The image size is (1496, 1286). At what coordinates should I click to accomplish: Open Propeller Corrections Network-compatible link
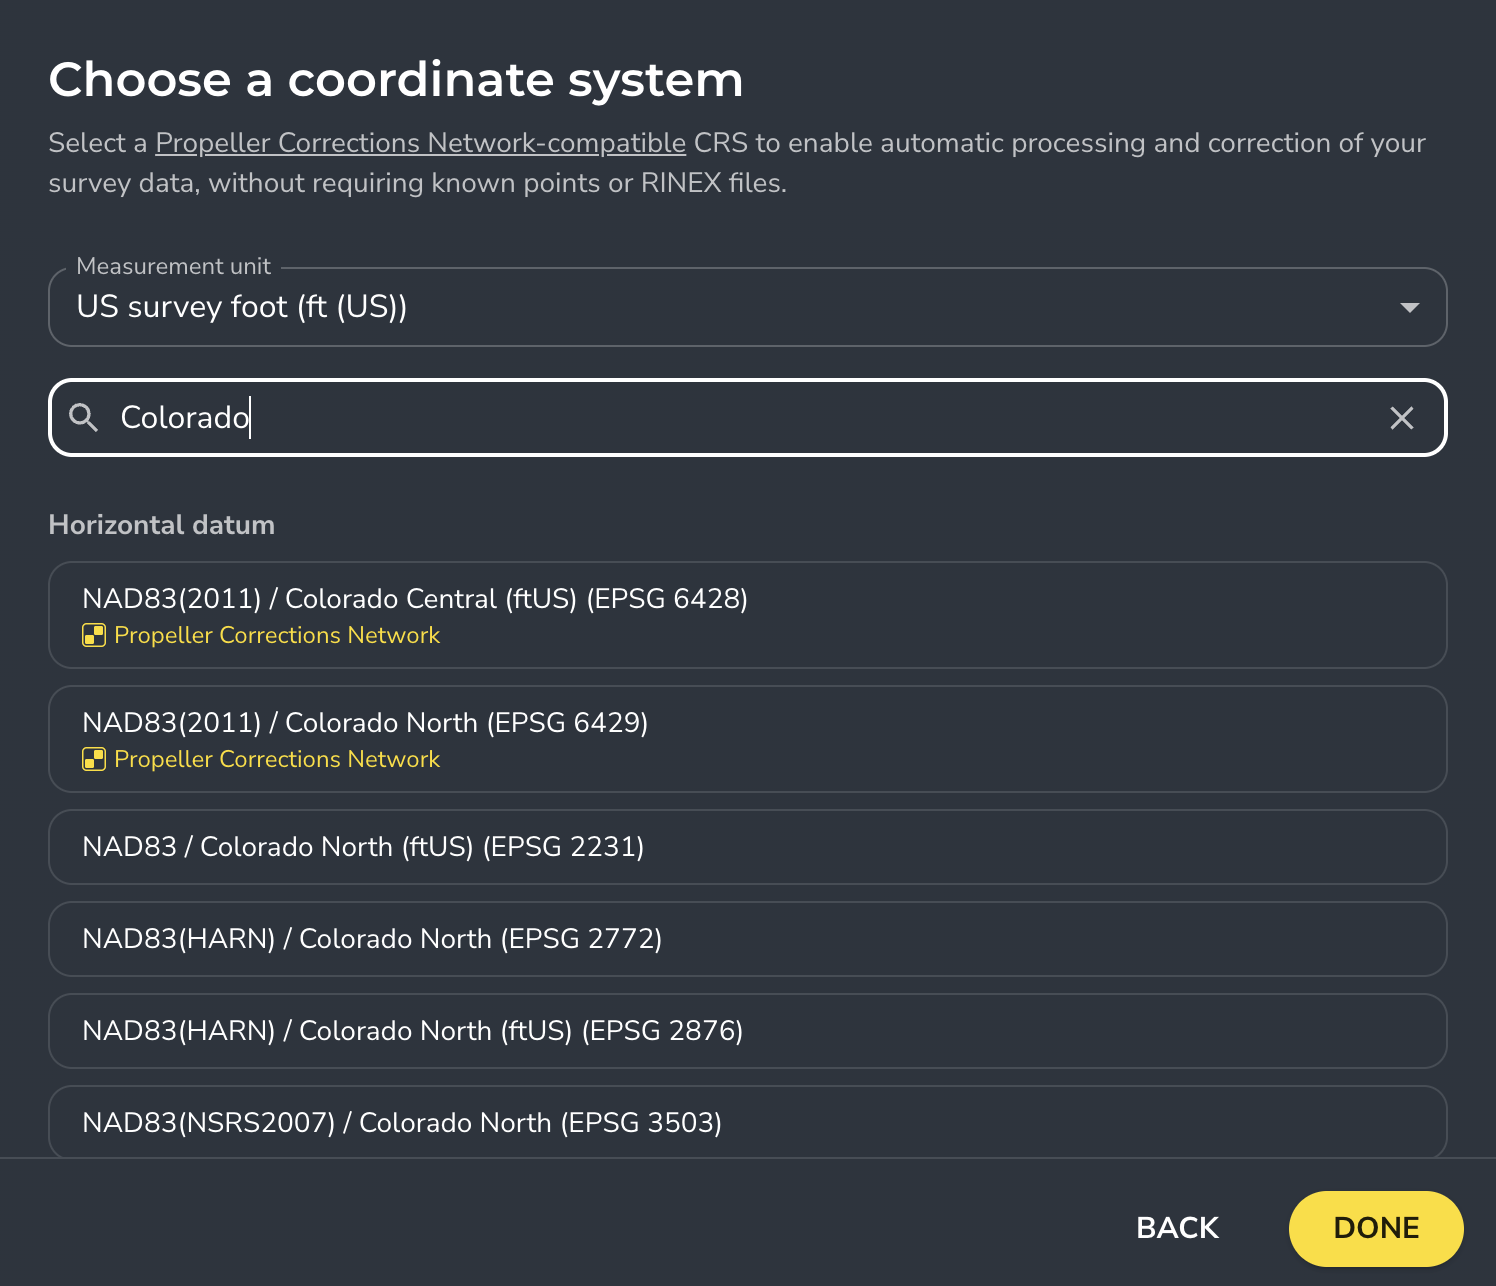tap(420, 143)
